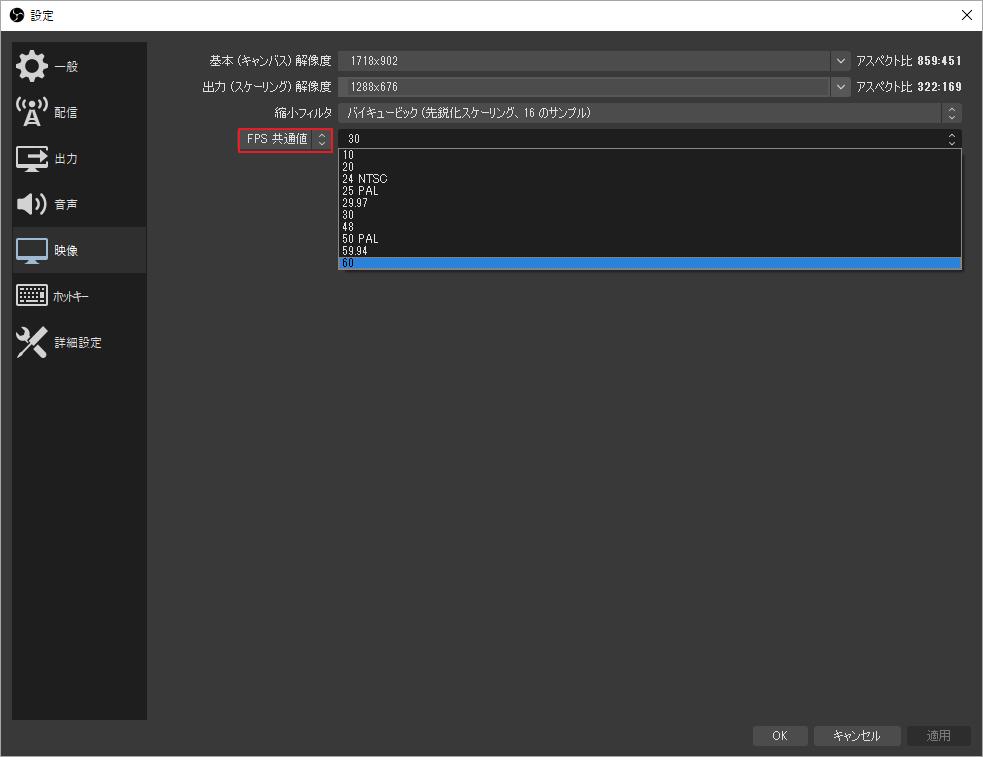Select the 配信 broadcast tower icon
This screenshot has height=757, width=983.
pyautogui.click(x=31, y=112)
